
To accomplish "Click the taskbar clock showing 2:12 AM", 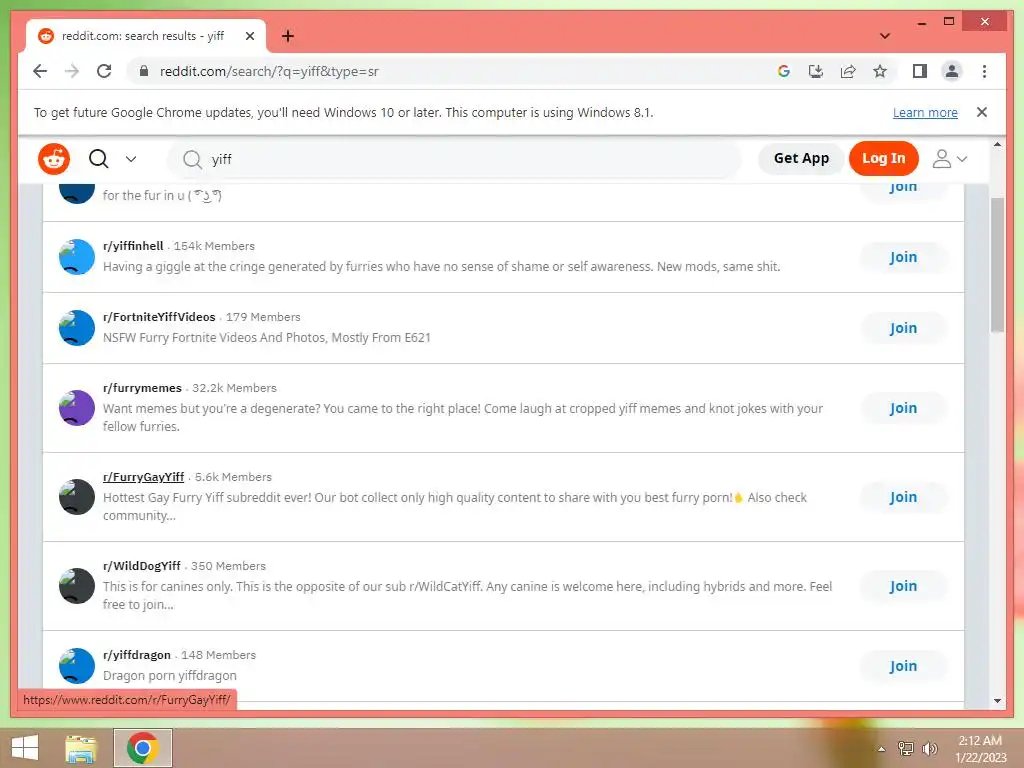I will [980, 749].
